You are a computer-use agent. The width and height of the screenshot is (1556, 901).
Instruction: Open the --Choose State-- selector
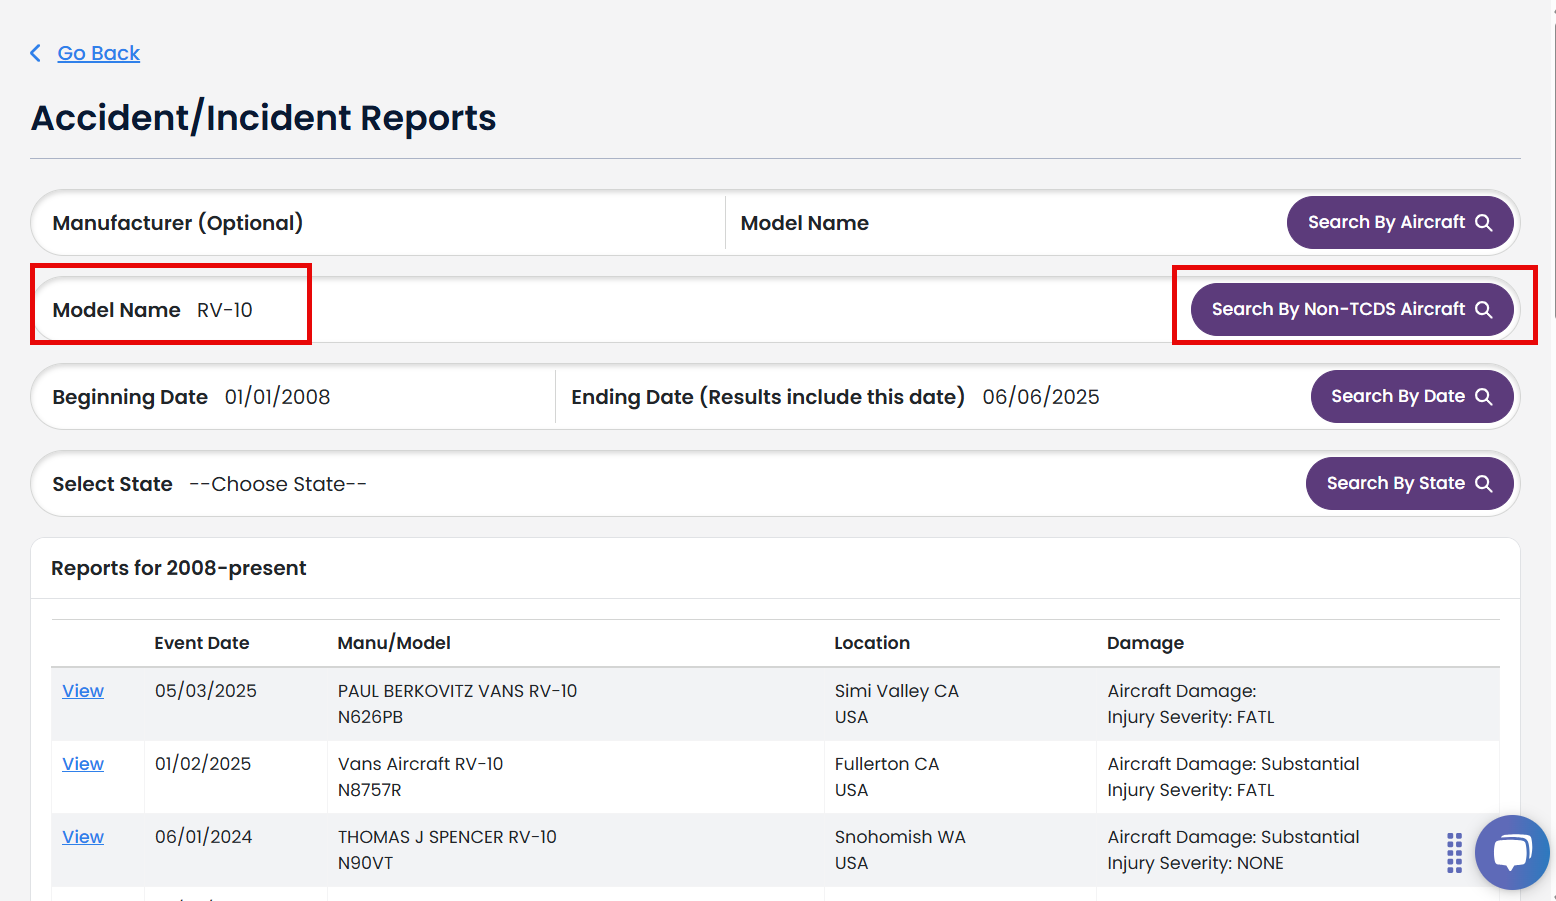(x=277, y=484)
